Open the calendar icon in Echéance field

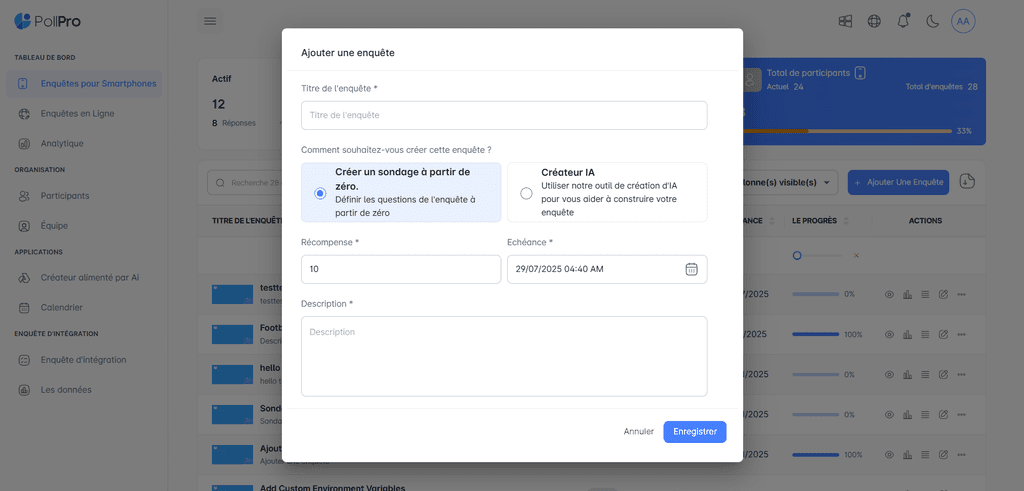click(692, 269)
